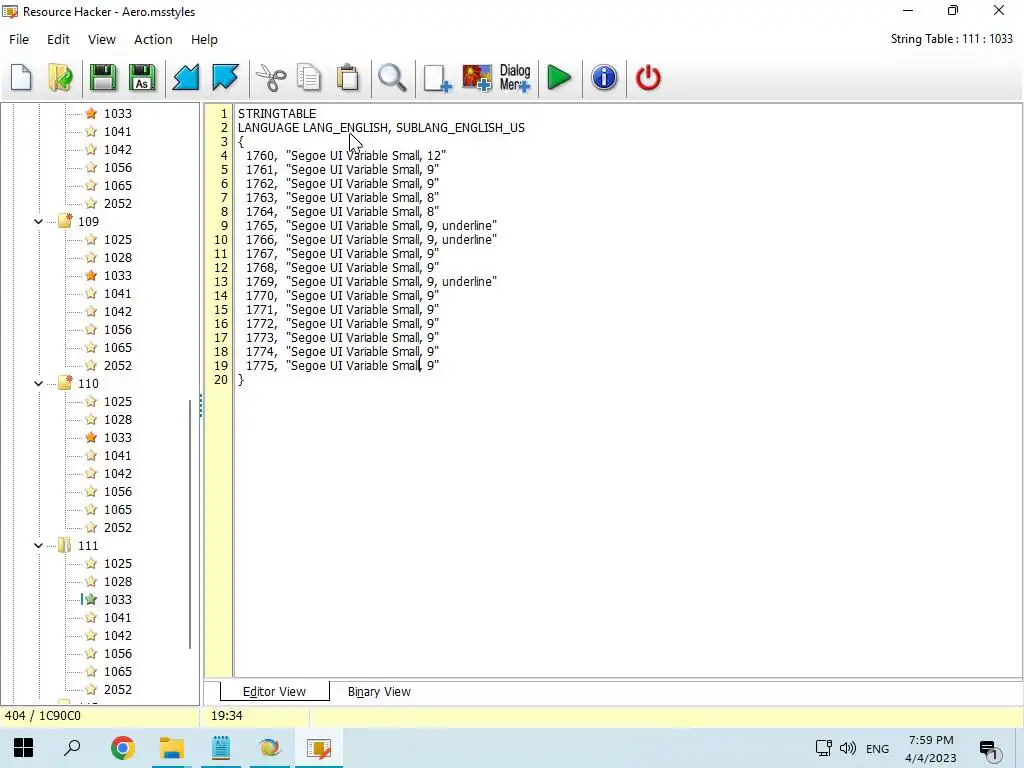
Task: Collapse the 110 folder node
Action: click(x=39, y=383)
